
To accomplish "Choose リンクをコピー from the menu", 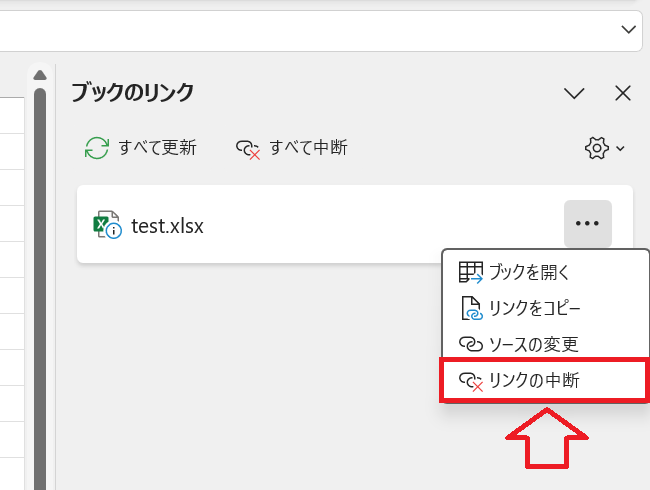I will click(x=545, y=308).
